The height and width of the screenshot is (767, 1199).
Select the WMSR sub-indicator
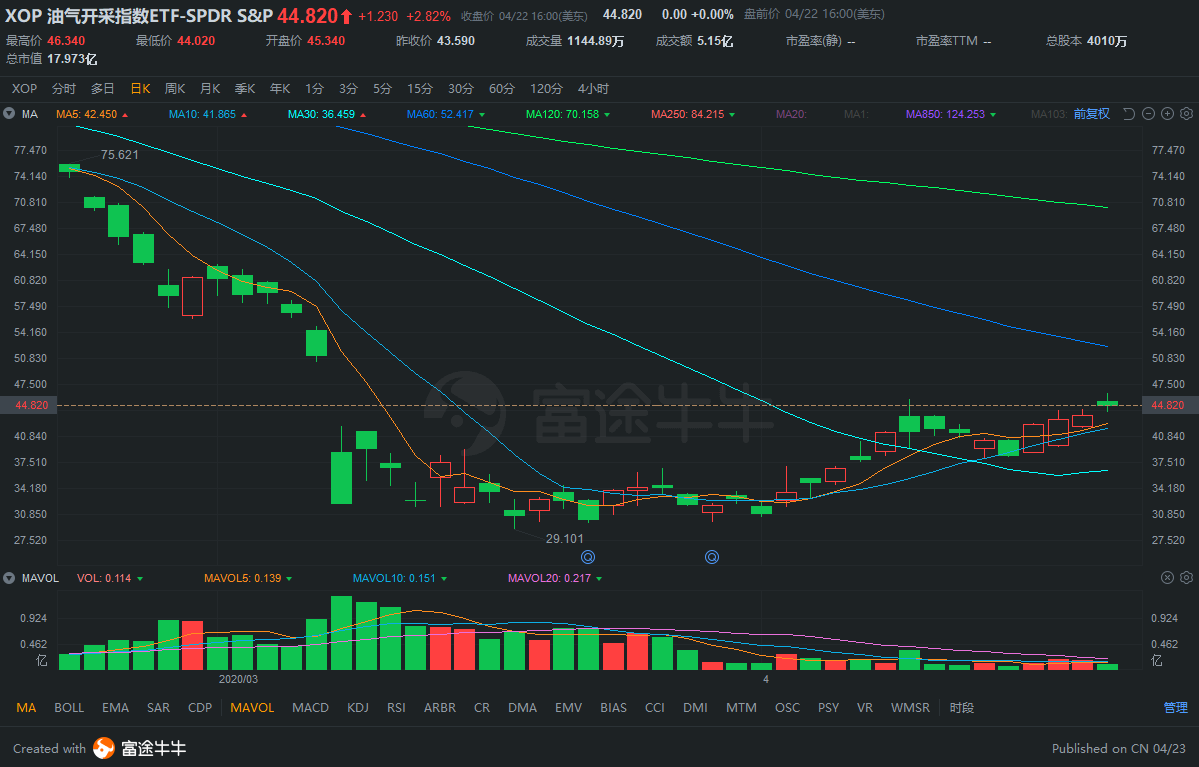pyautogui.click(x=910, y=707)
